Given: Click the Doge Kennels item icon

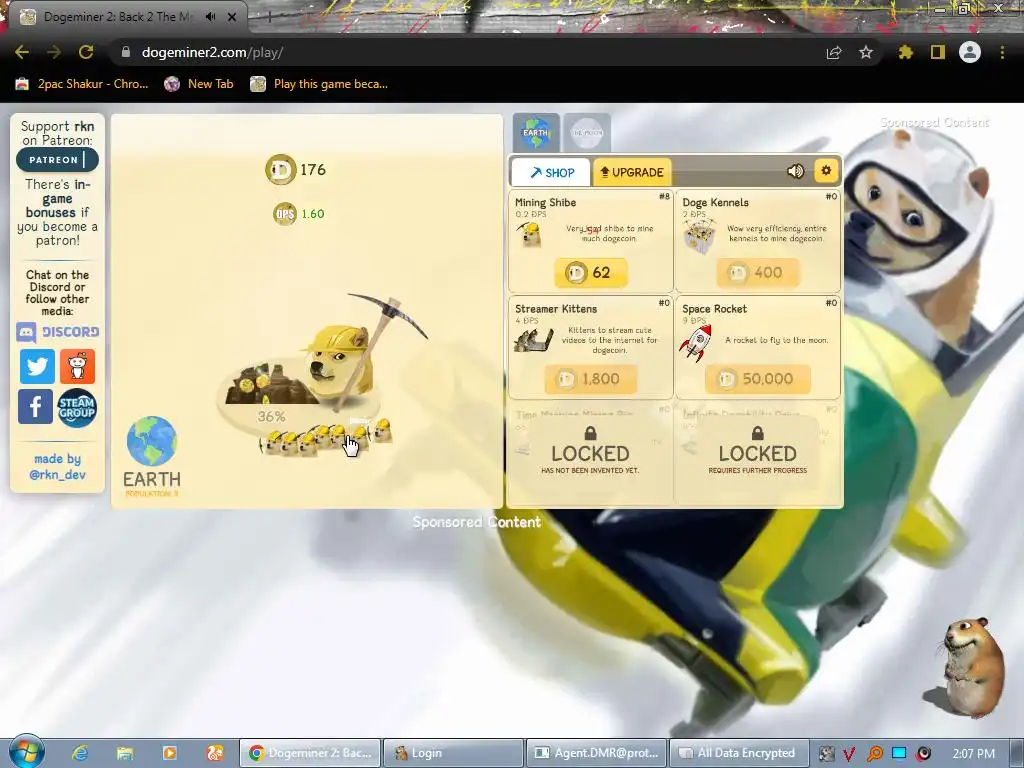Looking at the screenshot, I should (x=699, y=236).
